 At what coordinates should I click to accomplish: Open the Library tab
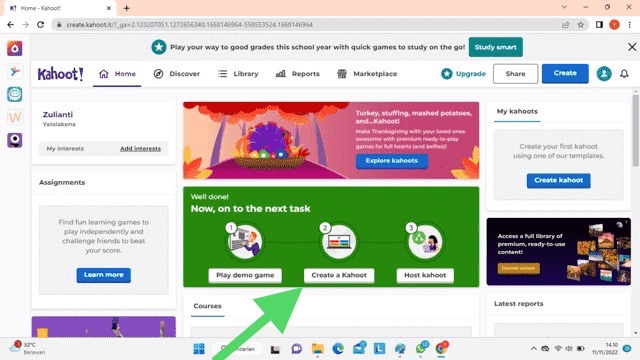[238, 74]
